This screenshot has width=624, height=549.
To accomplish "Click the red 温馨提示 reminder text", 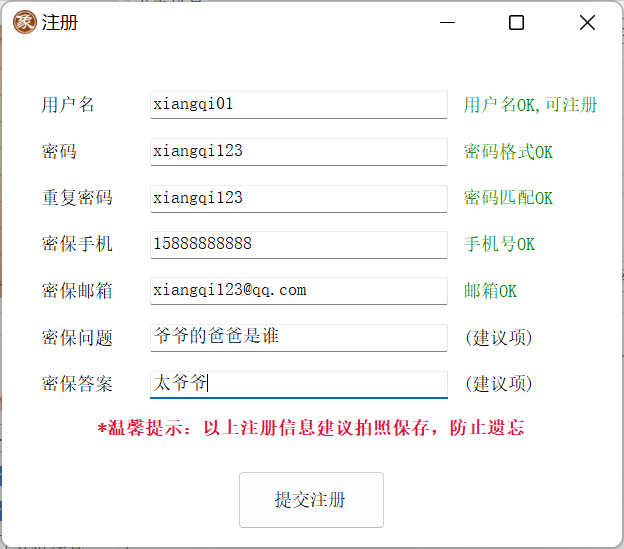I will [310, 428].
